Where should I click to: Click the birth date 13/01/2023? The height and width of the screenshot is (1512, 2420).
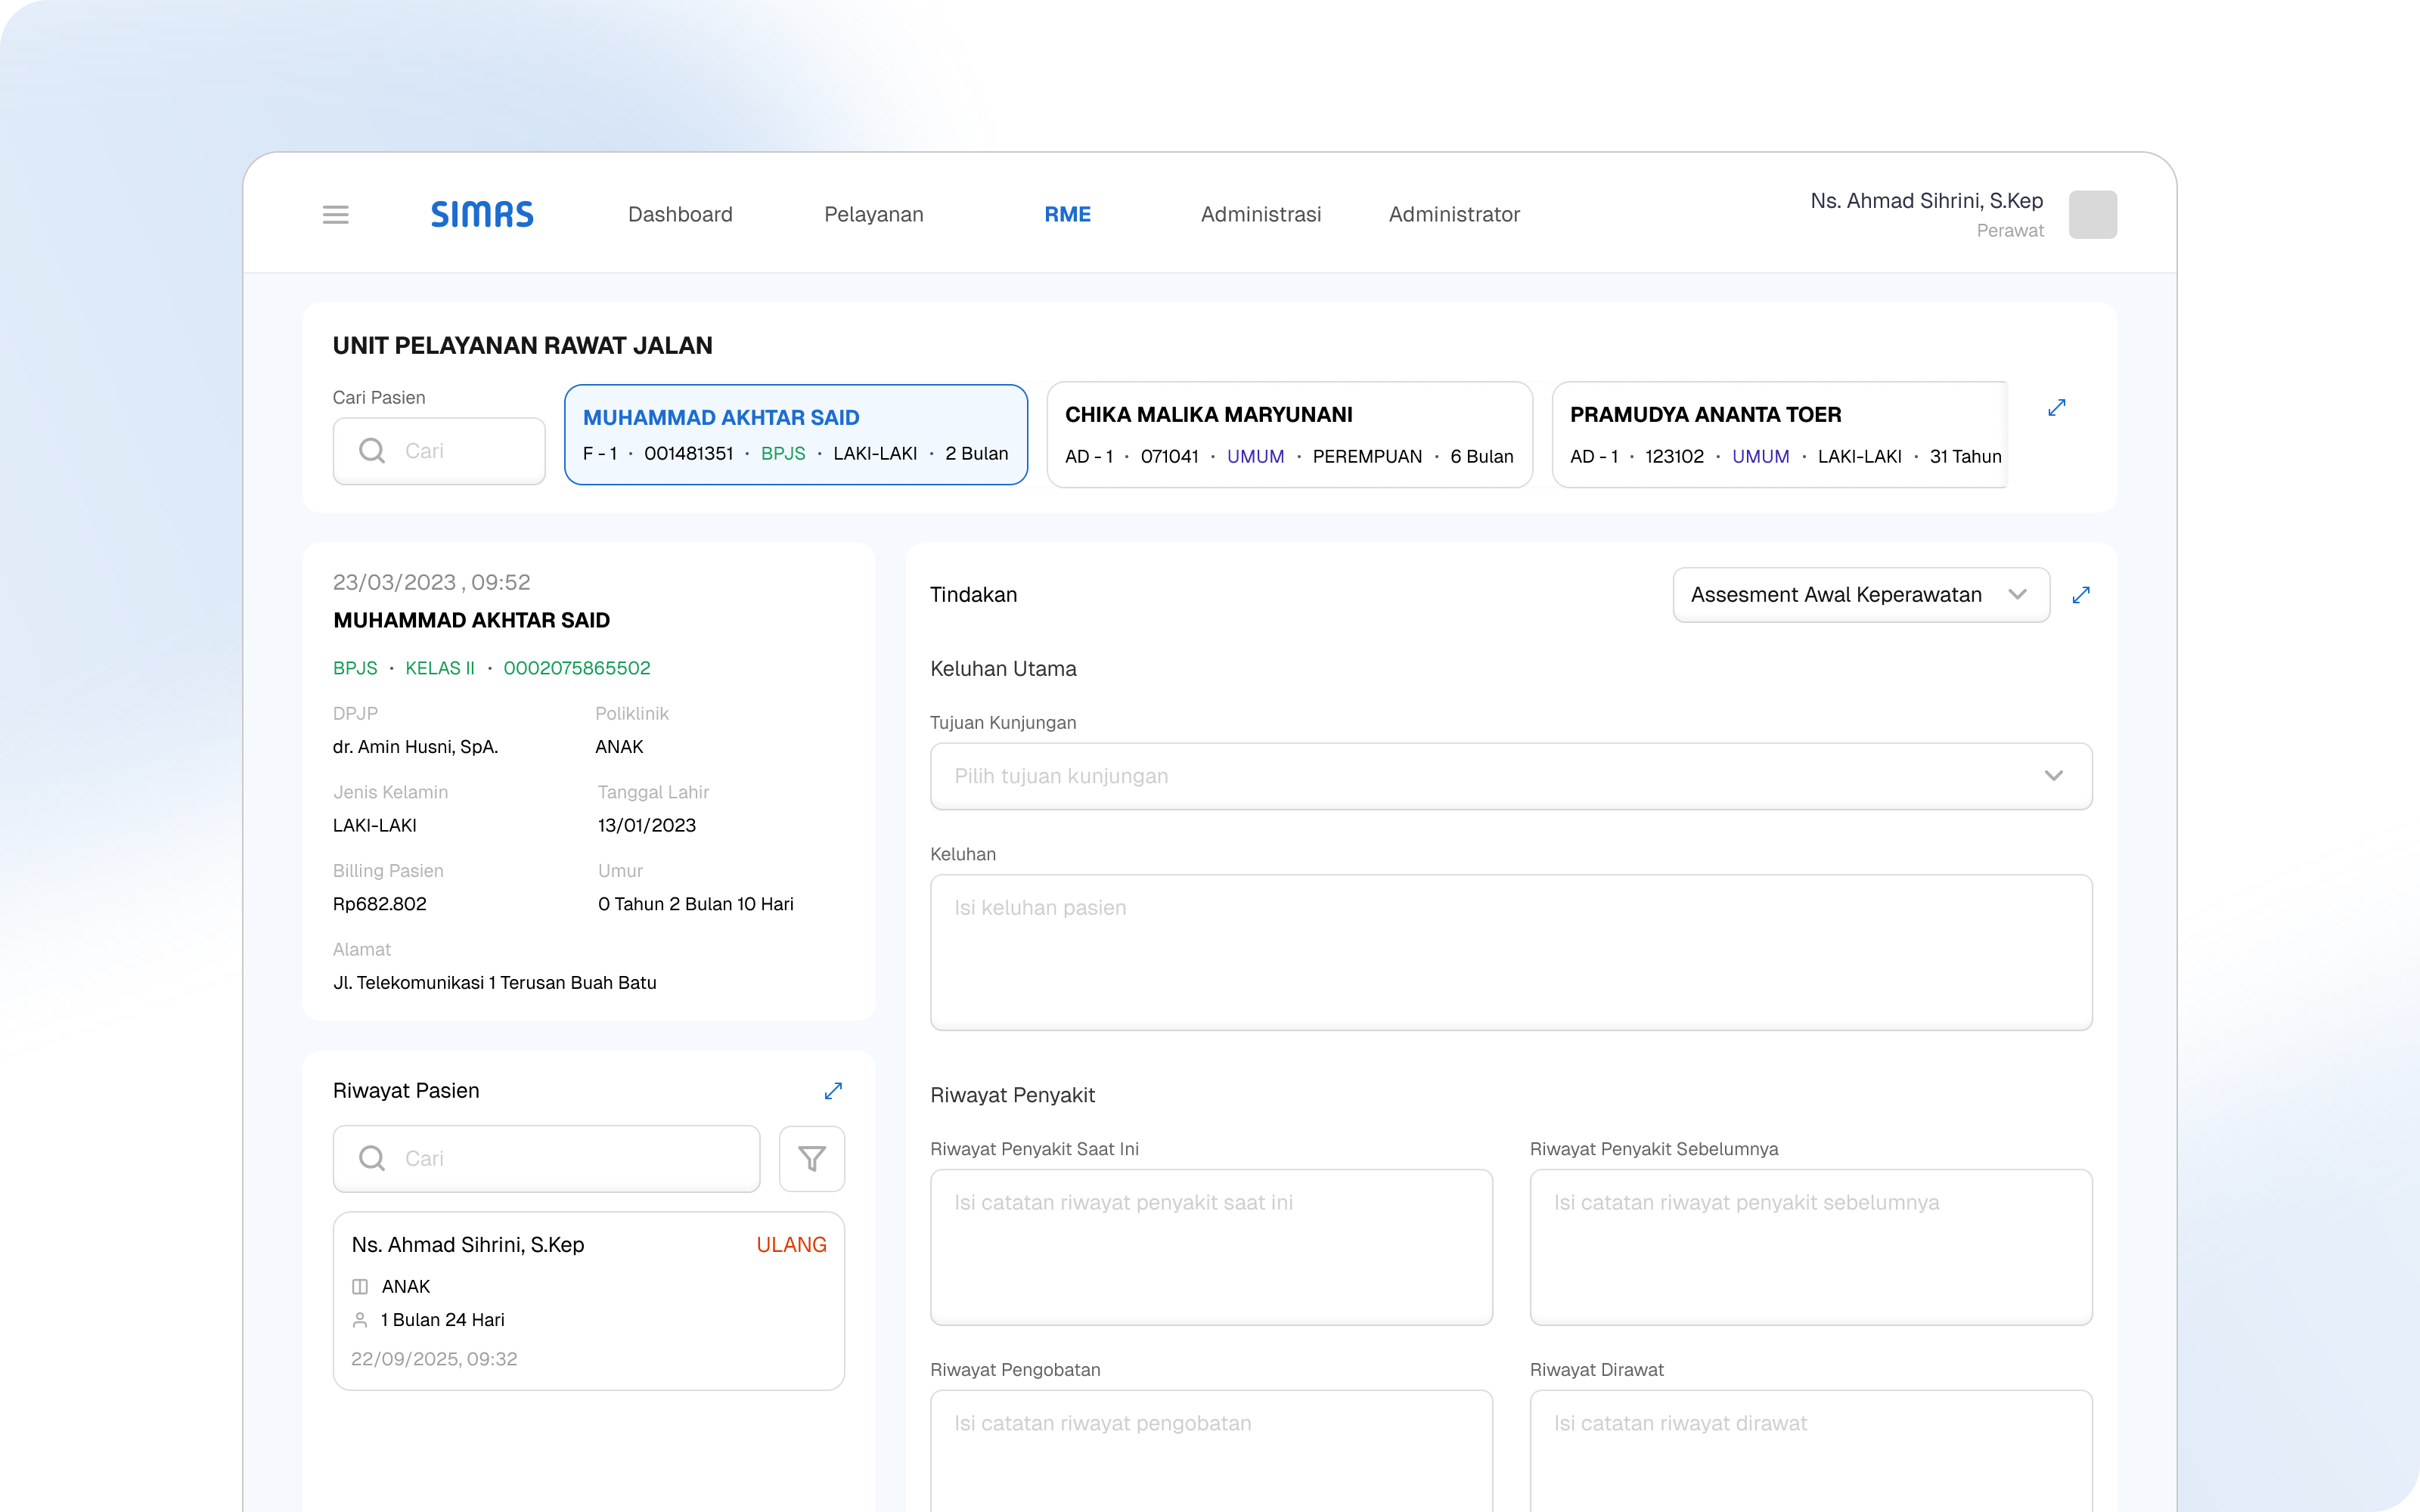[x=647, y=825]
